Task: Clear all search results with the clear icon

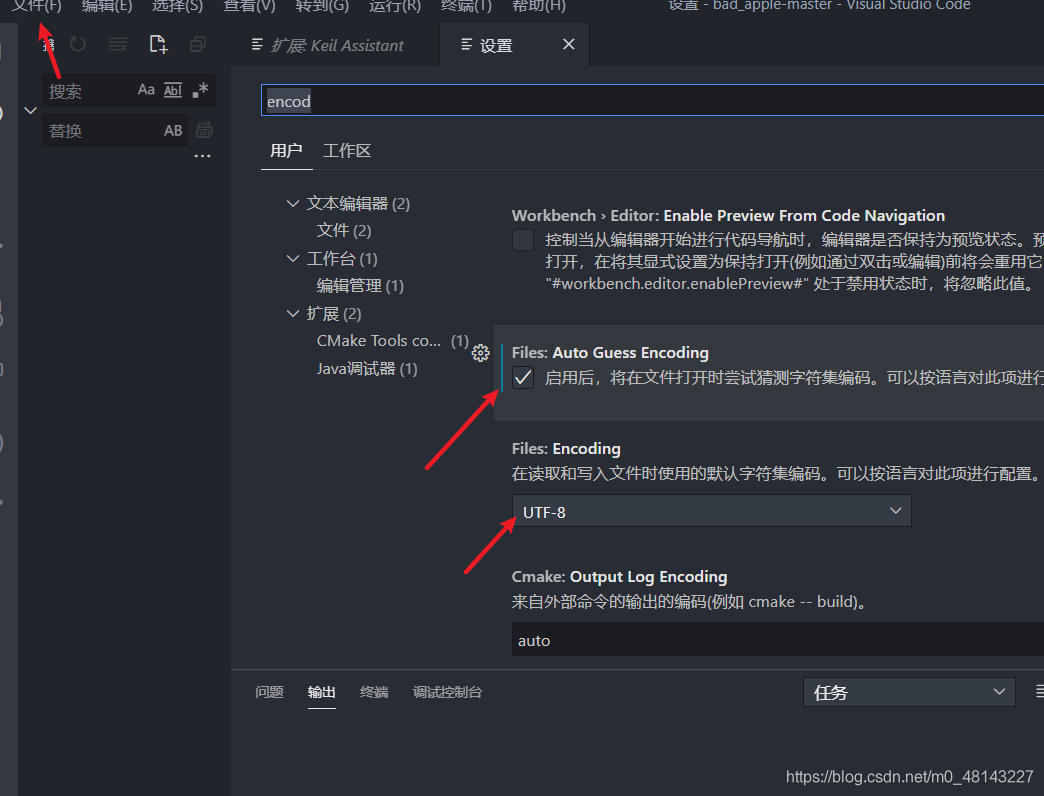Action: [x=117, y=44]
